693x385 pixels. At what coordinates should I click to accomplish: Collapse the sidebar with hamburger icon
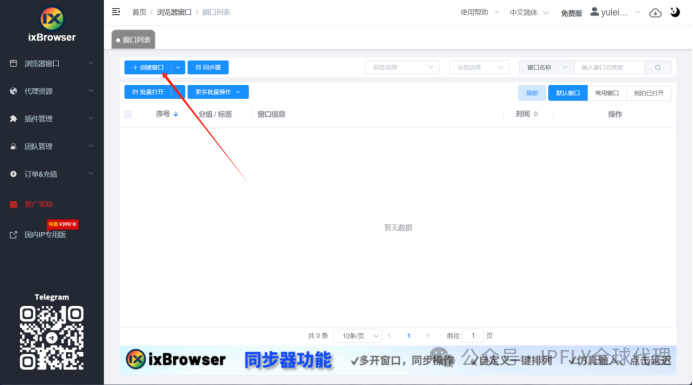click(116, 11)
